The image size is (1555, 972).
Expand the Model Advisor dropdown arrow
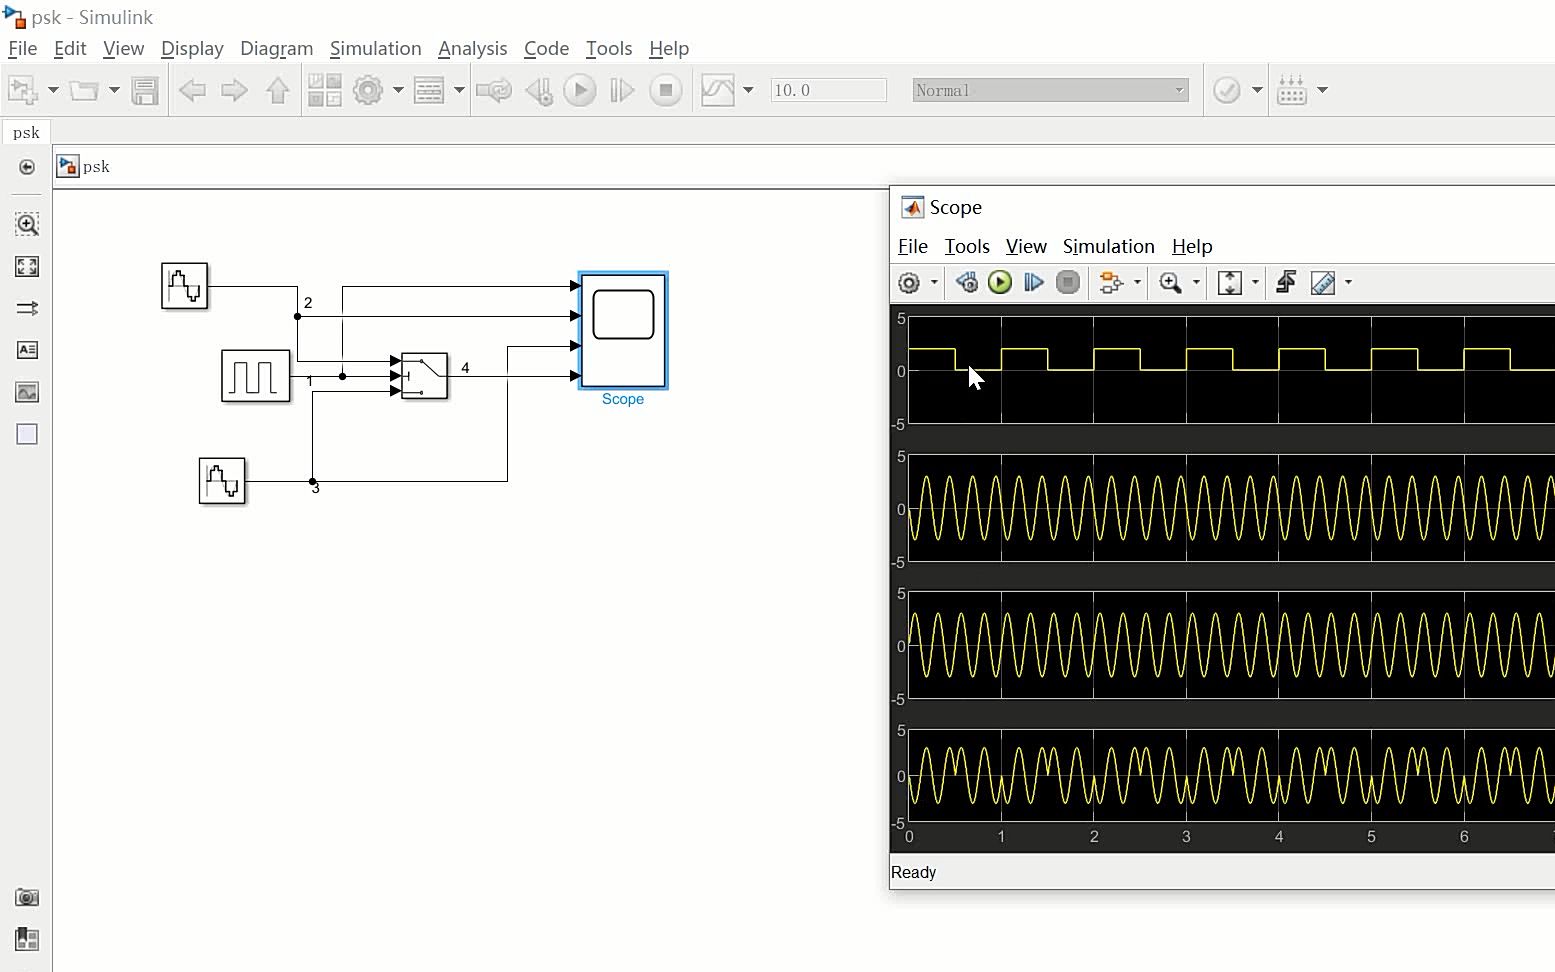(x=1257, y=90)
